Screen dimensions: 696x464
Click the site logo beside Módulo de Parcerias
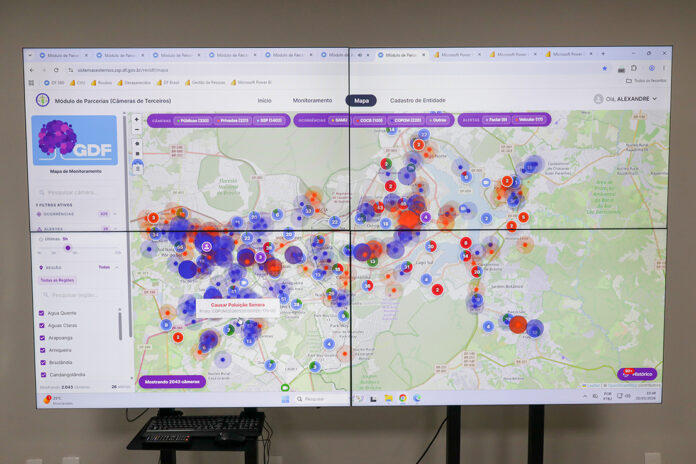[x=43, y=100]
